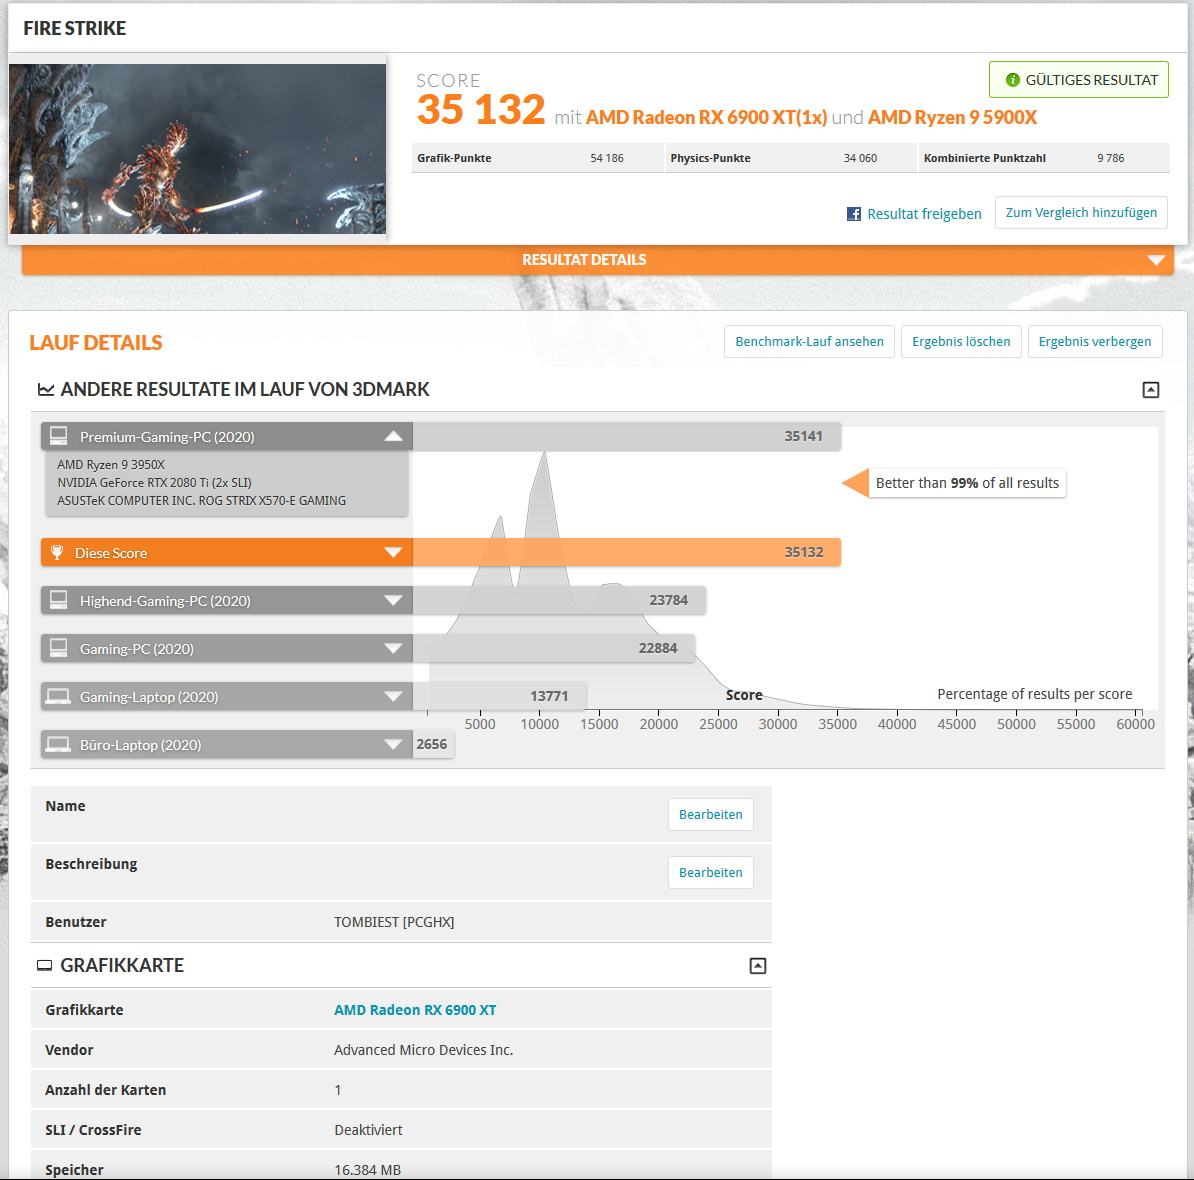Click the AMD Radeon RX 6900 XT(1x) heading text
Viewport: 1194px width, 1180px height.
point(706,117)
